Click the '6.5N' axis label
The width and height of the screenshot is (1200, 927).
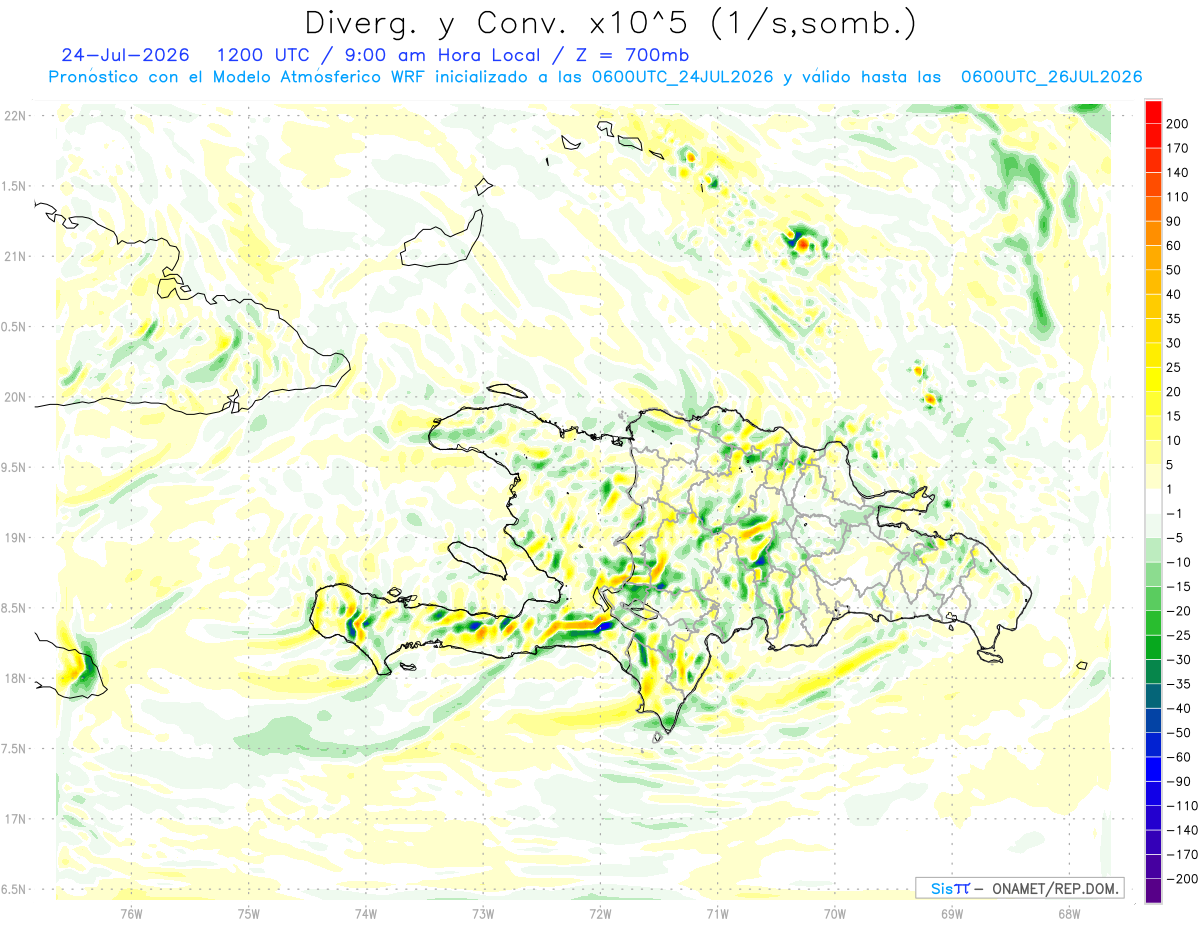[x=15, y=889]
